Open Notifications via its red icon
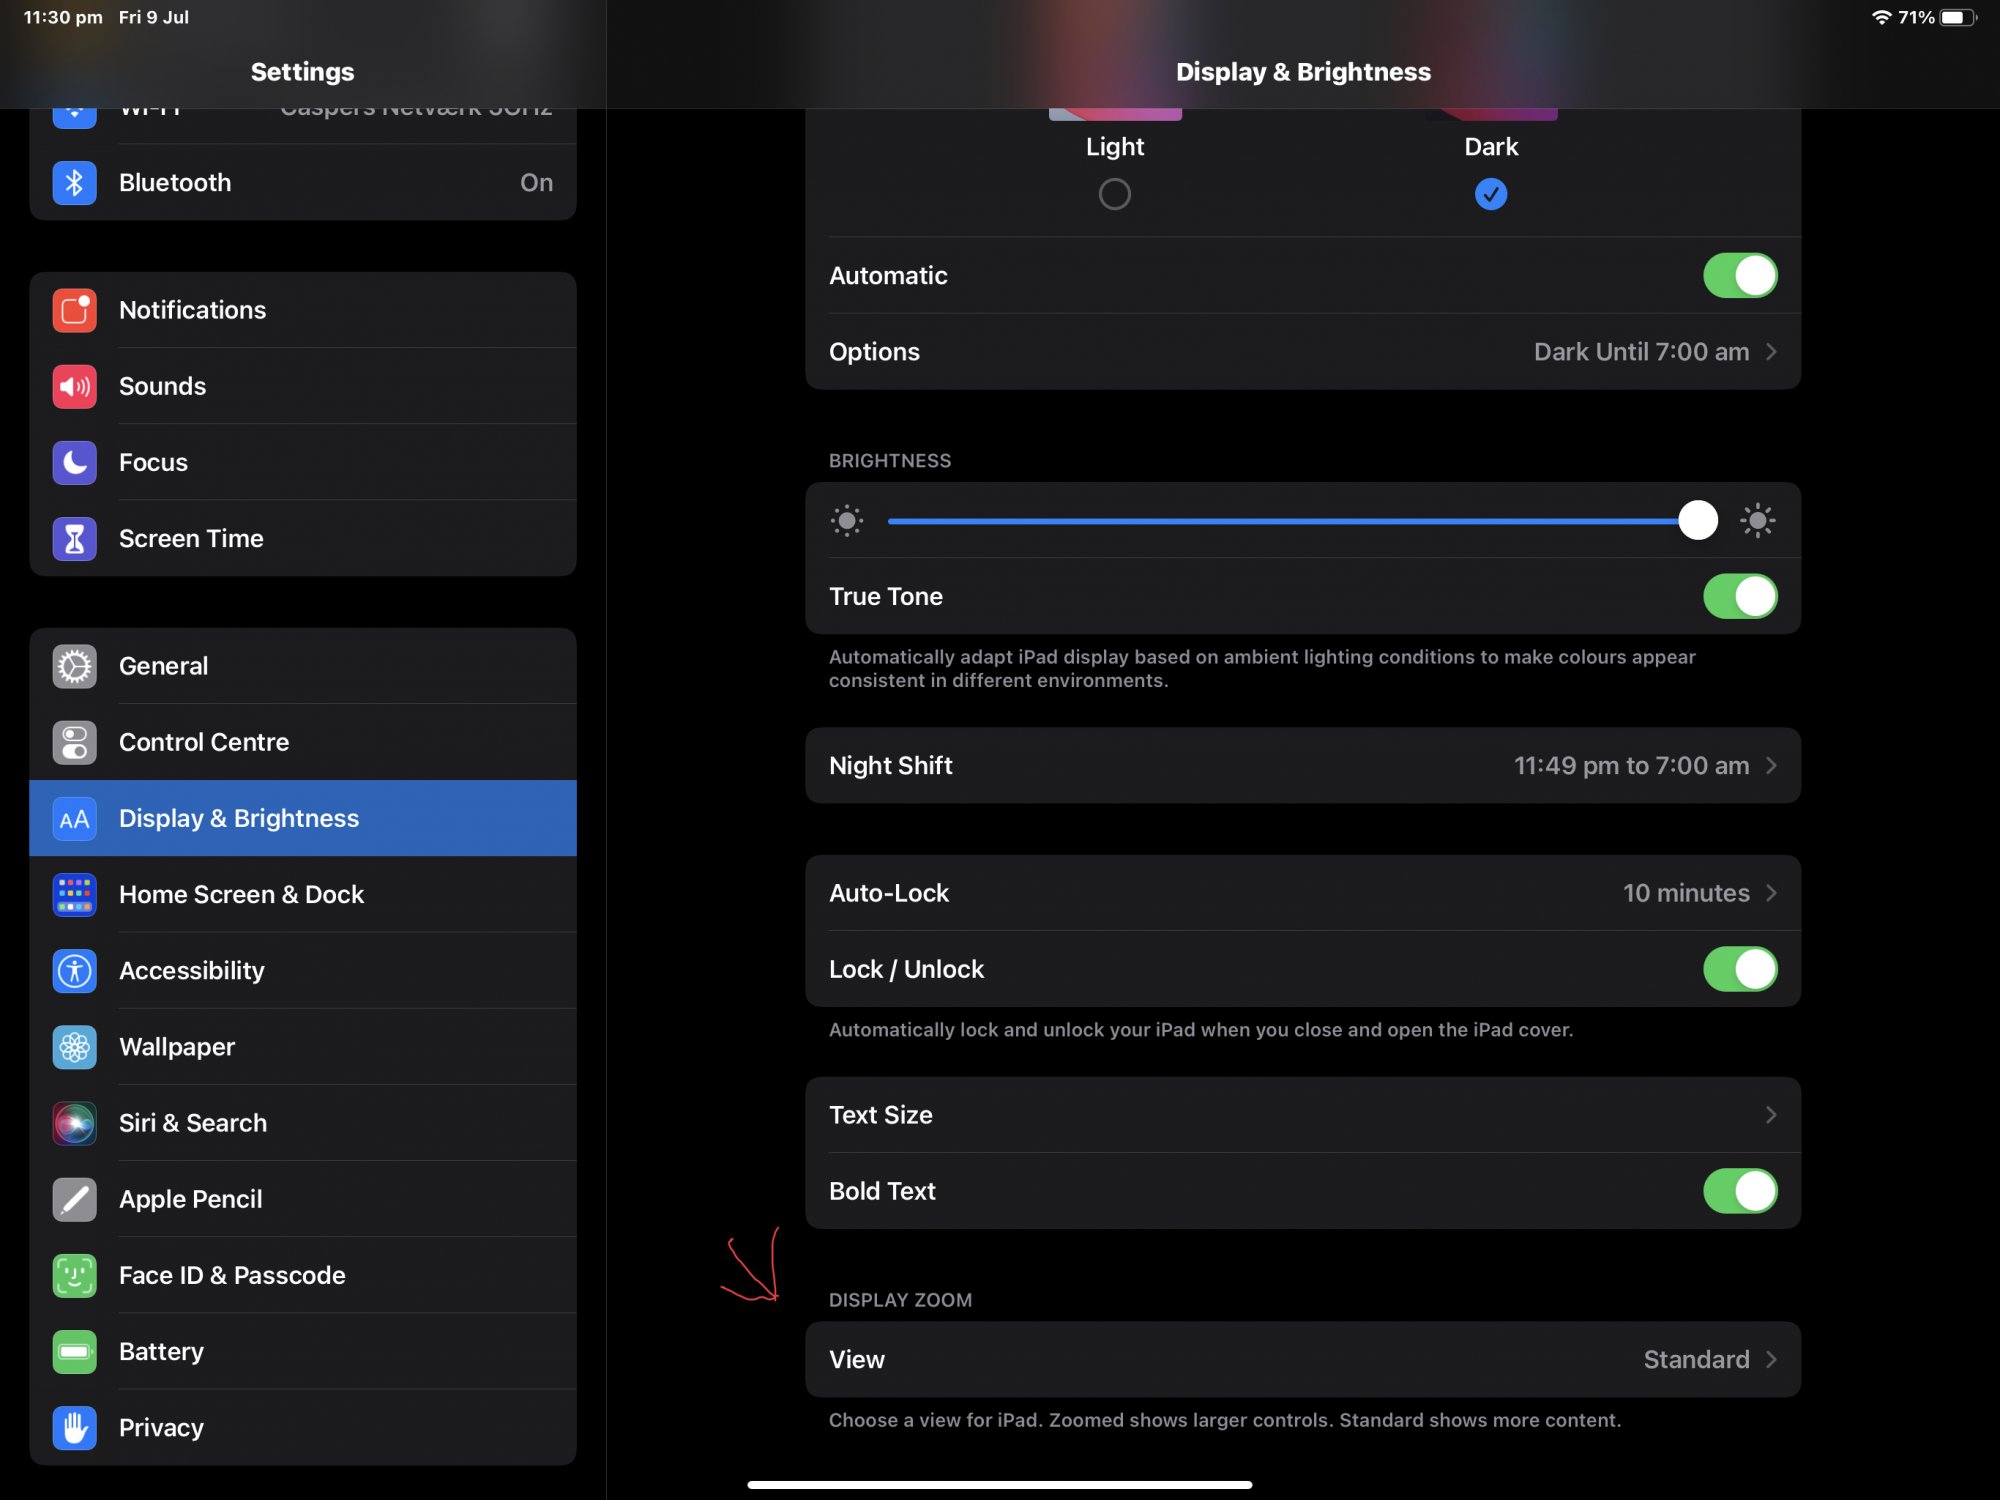The width and height of the screenshot is (2000, 1500). 74,310
